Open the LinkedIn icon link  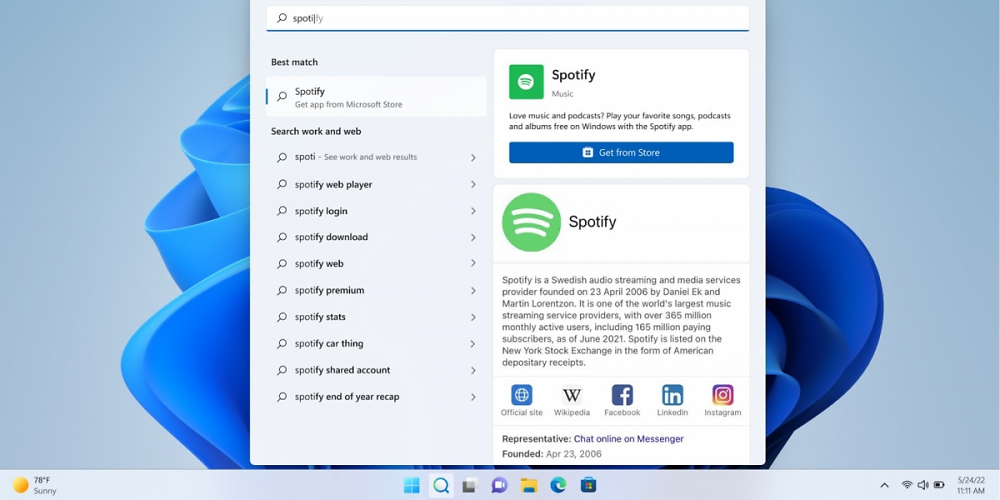point(672,395)
